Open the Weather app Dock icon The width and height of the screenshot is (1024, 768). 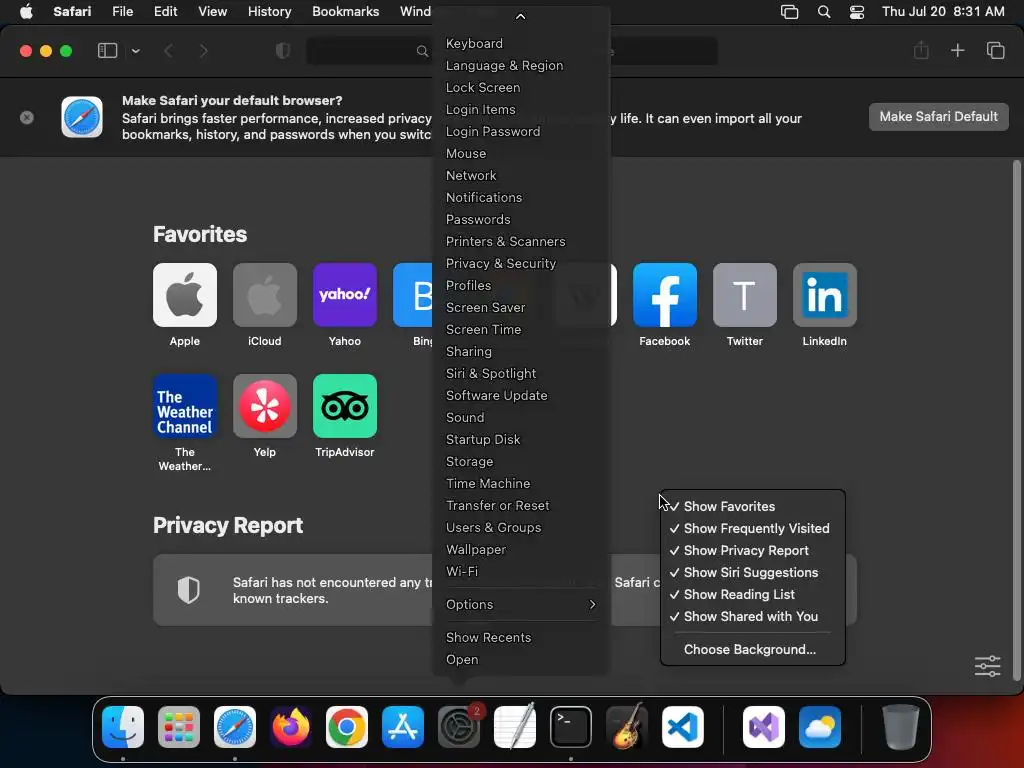pyautogui.click(x=820, y=727)
